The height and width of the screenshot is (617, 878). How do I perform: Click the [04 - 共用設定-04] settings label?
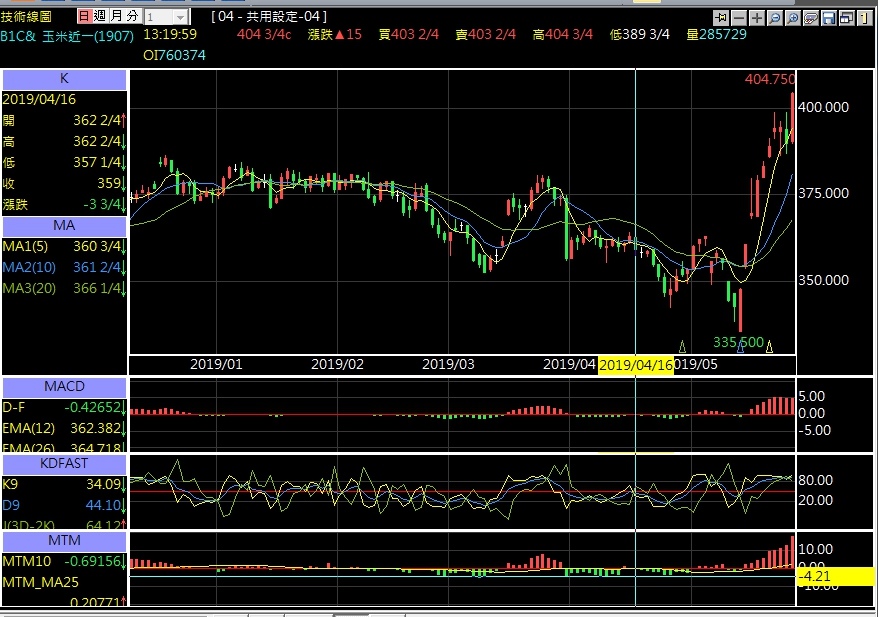(x=269, y=16)
